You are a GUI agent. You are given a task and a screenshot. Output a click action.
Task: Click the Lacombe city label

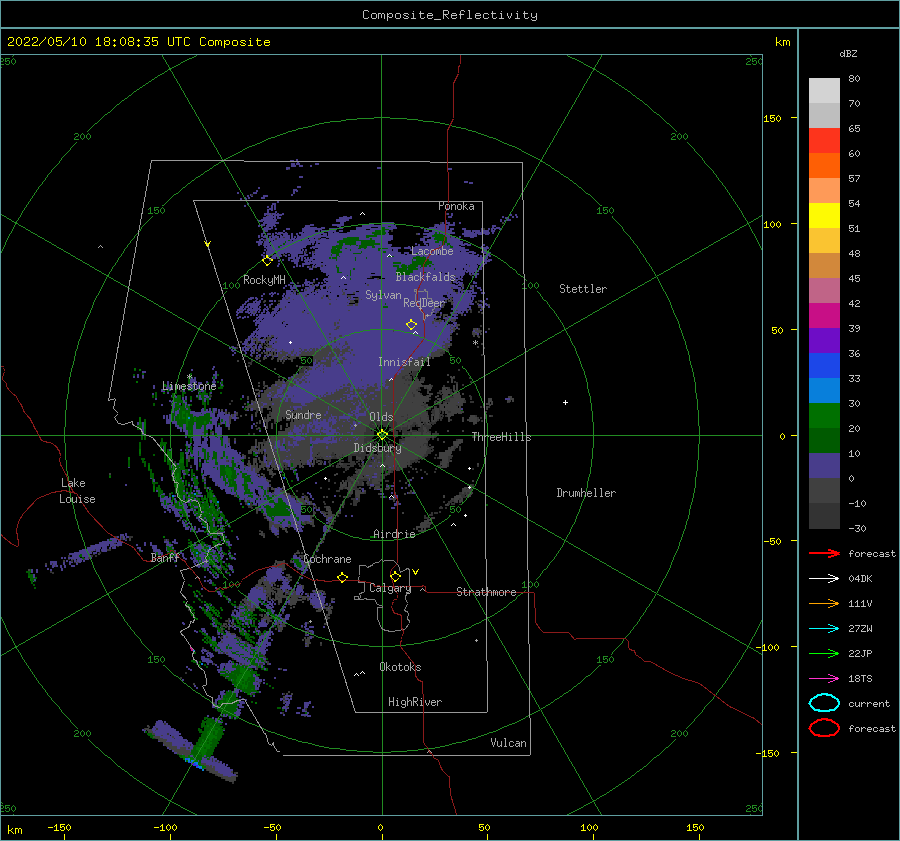(432, 251)
